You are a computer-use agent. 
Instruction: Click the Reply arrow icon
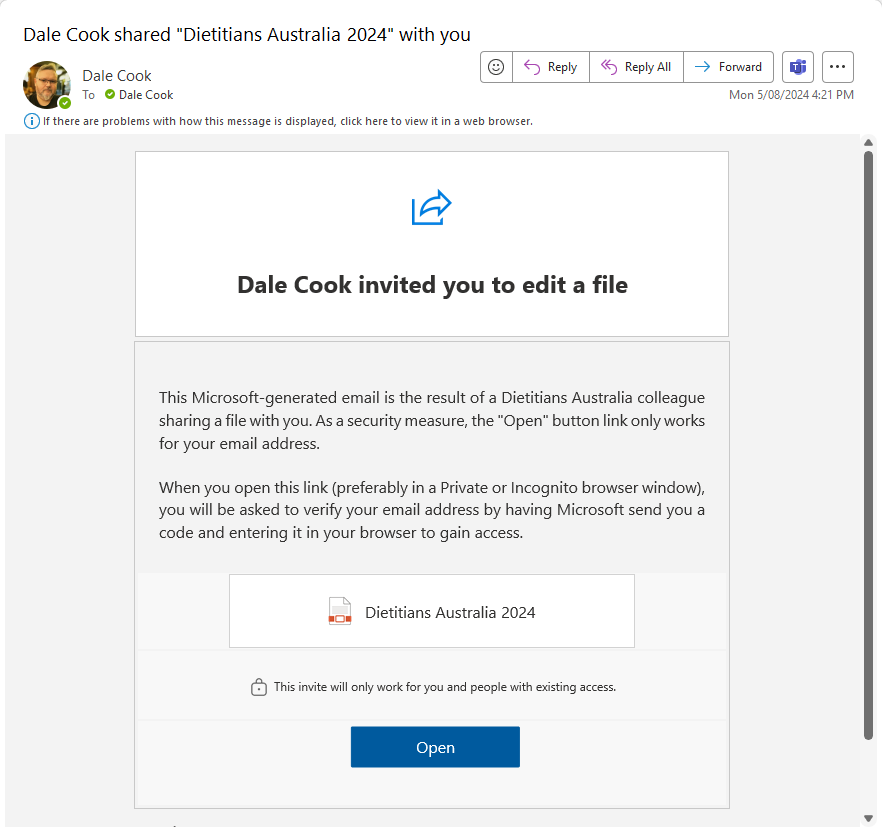530,66
